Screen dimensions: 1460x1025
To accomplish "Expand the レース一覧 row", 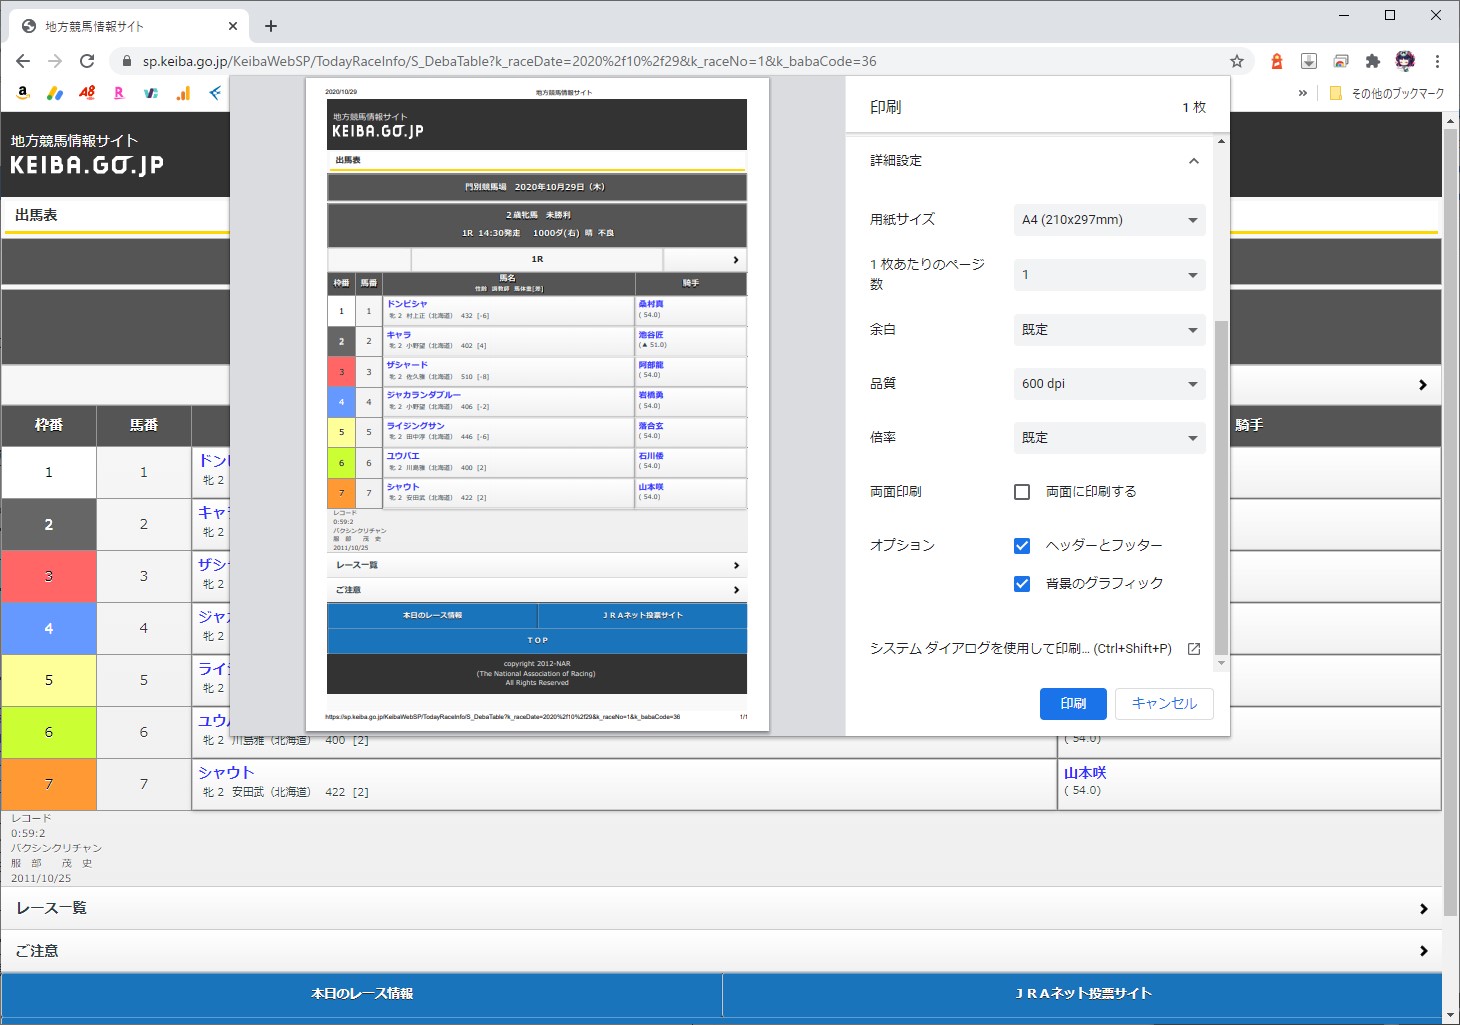I will coord(721,908).
